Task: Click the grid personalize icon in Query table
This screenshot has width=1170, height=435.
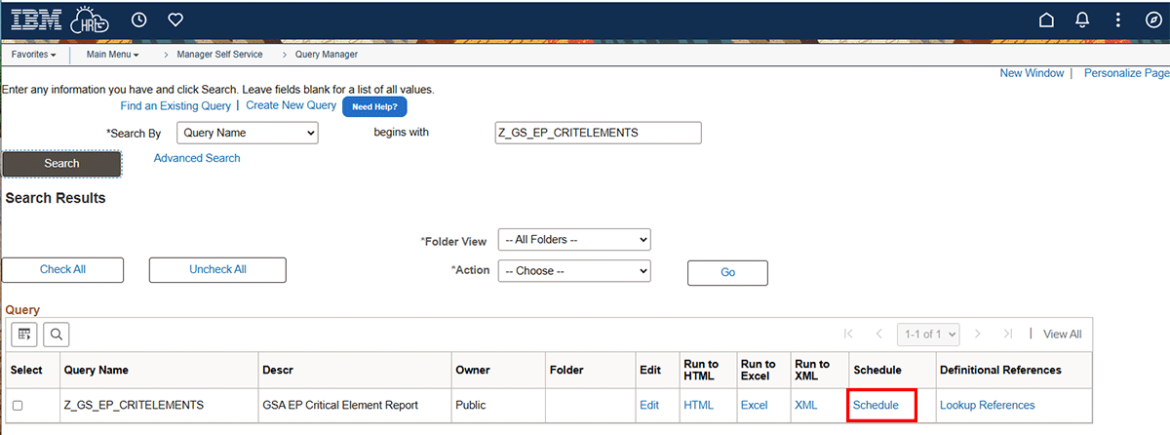Action: point(25,334)
